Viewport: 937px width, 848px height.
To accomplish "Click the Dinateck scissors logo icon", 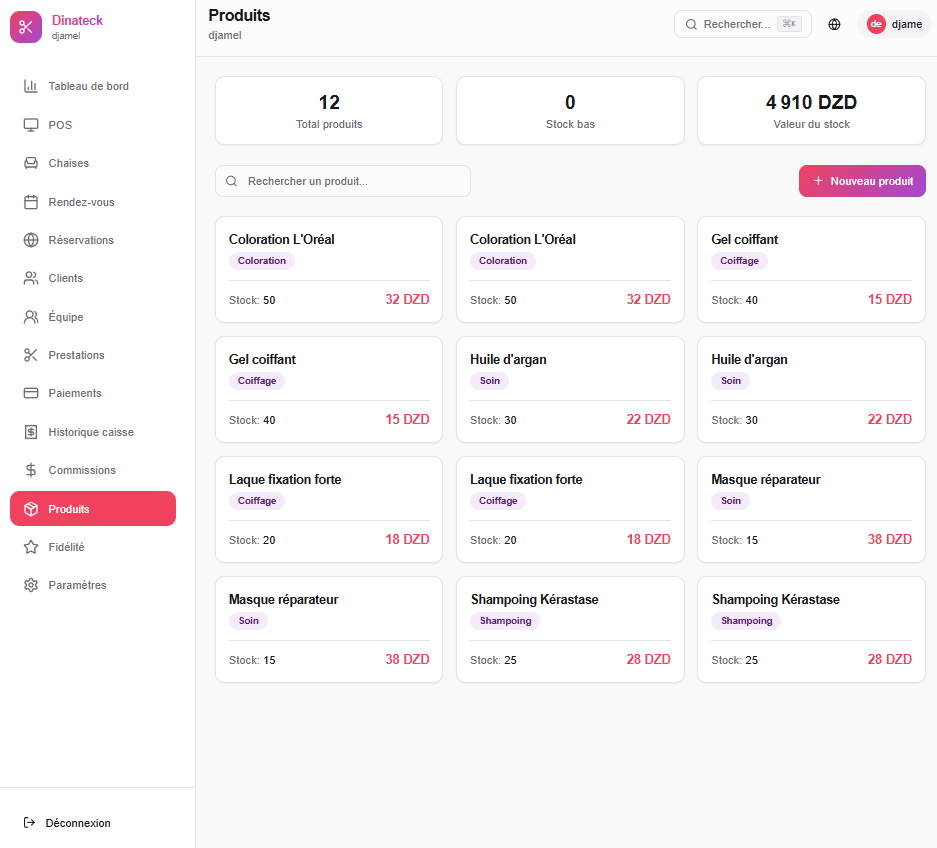I will pyautogui.click(x=26, y=27).
